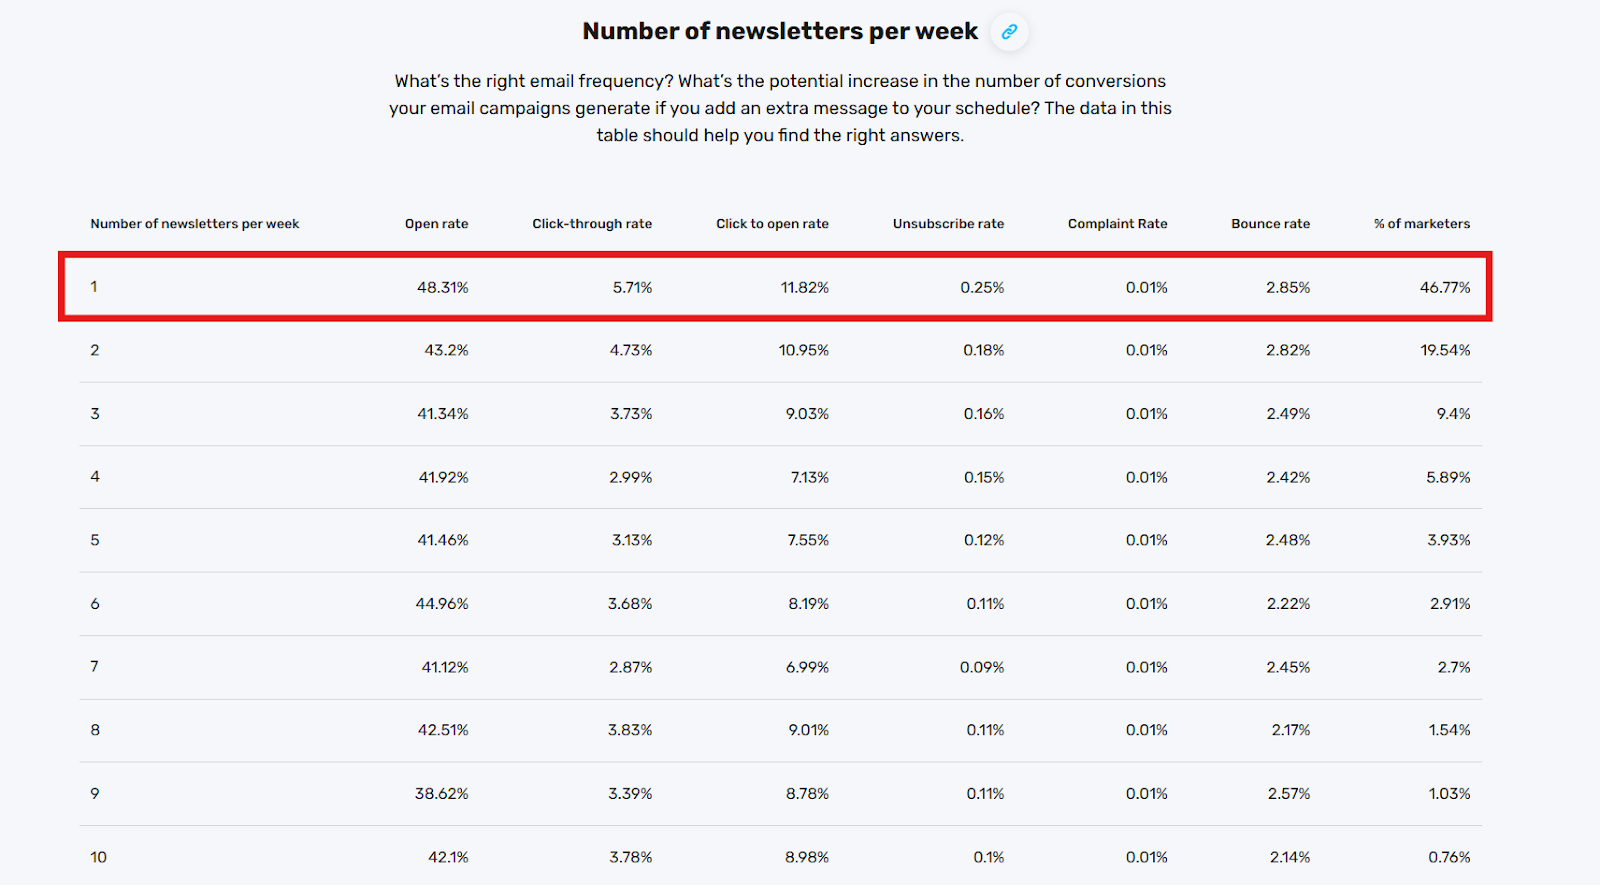Click the 4.73% click-through rate cell
The image size is (1600, 885).
pyautogui.click(x=631, y=351)
